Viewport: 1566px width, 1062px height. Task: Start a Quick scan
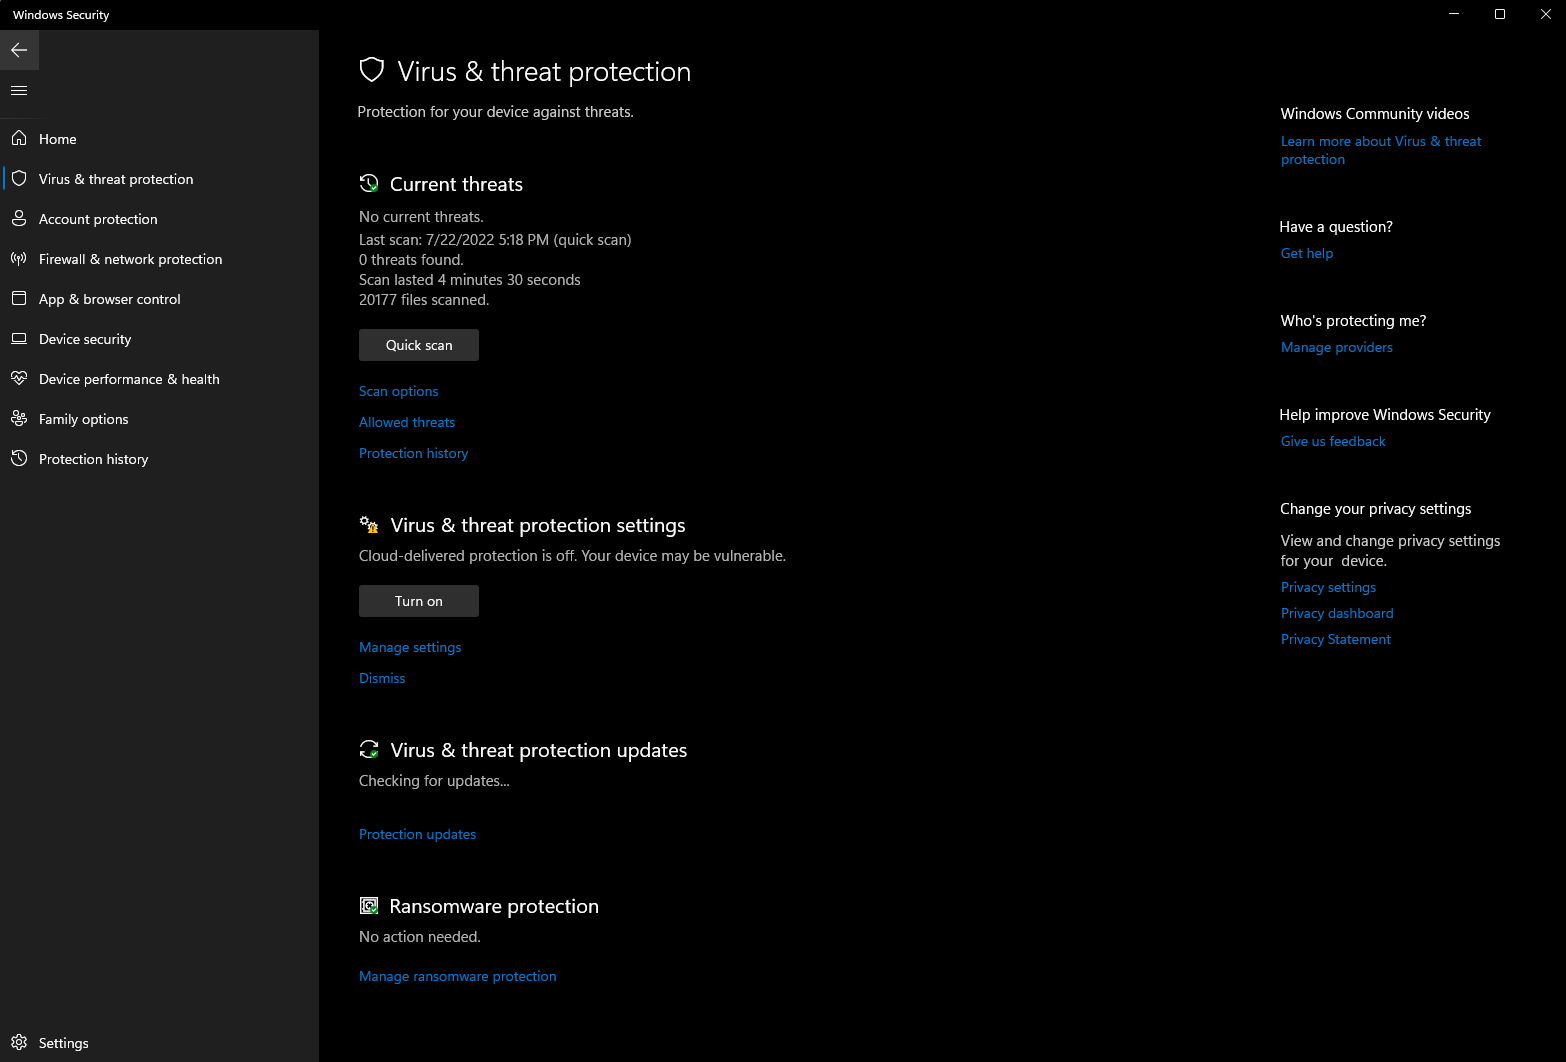pyautogui.click(x=418, y=345)
